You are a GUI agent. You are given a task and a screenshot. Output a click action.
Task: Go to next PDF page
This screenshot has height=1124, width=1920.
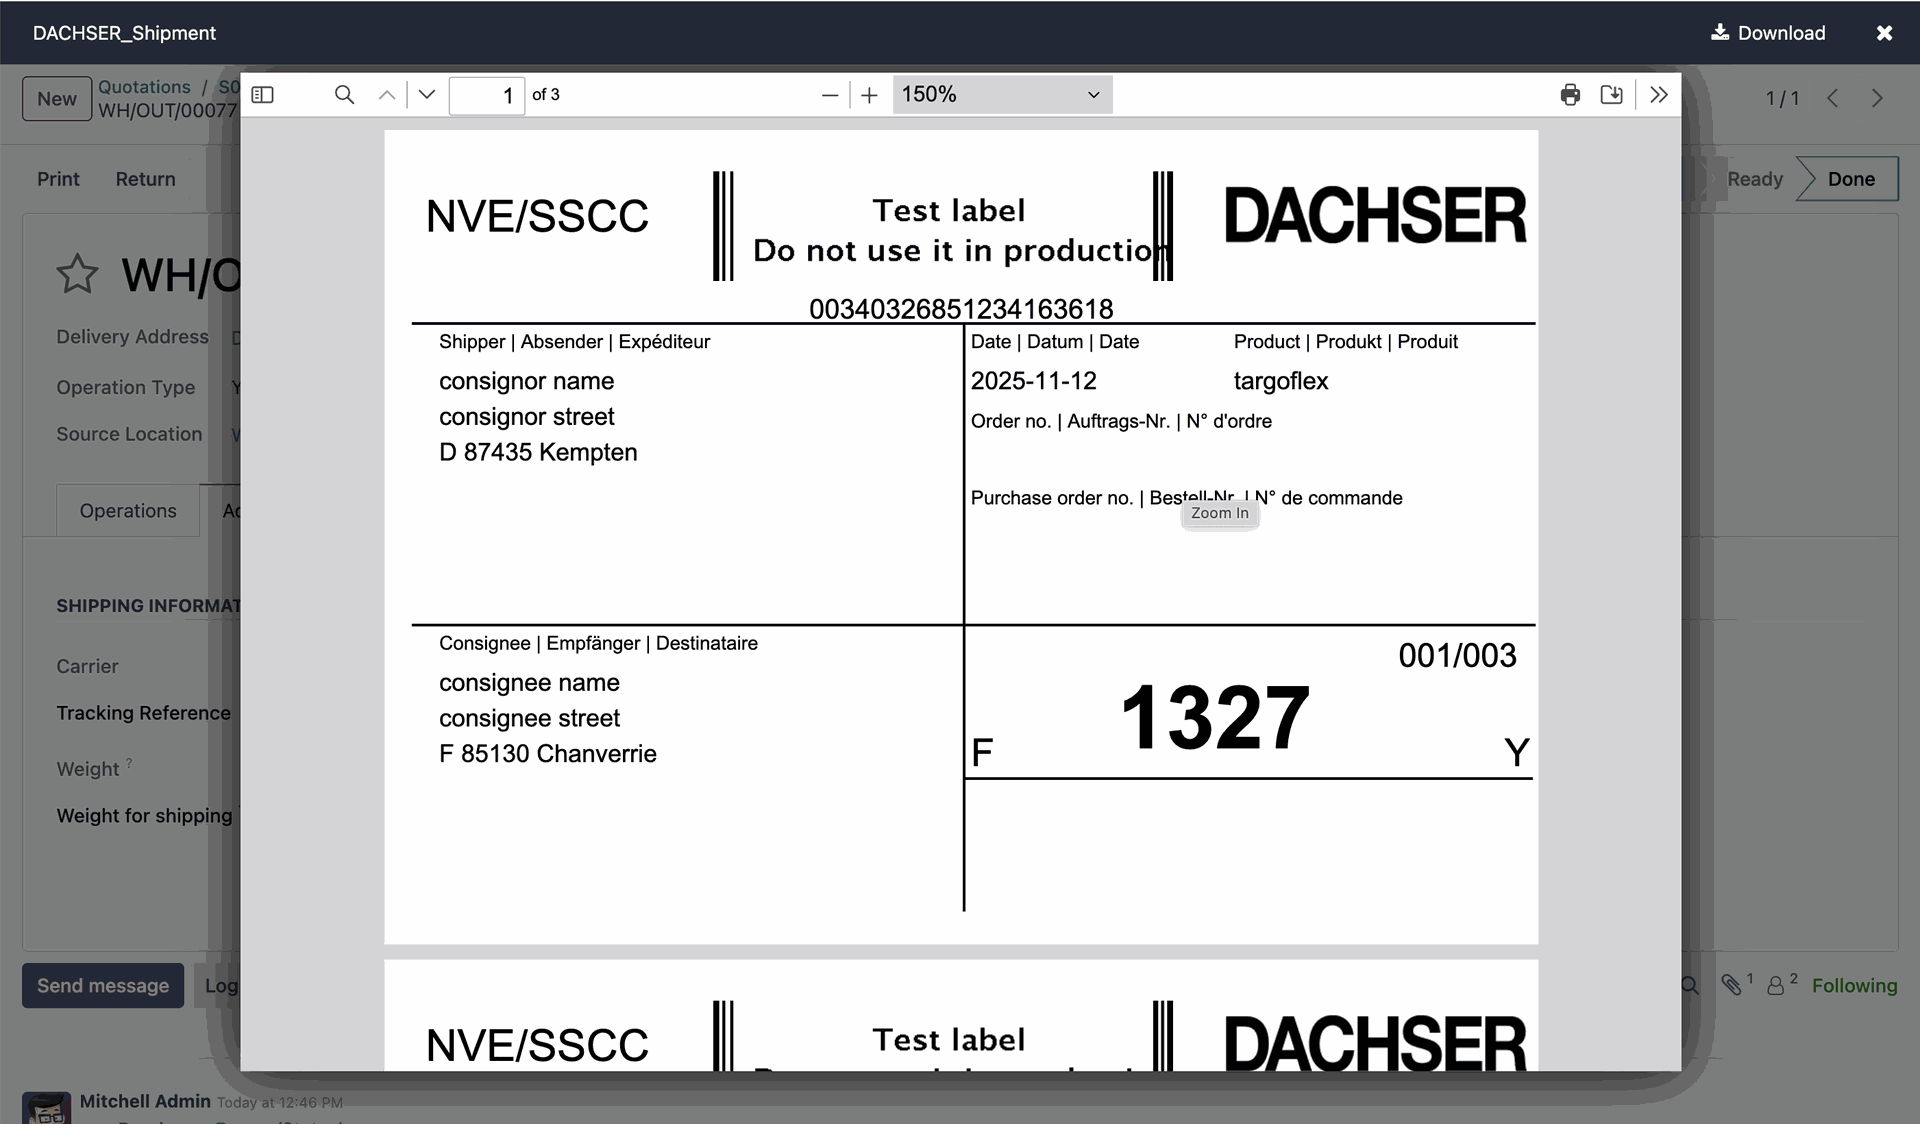(427, 95)
